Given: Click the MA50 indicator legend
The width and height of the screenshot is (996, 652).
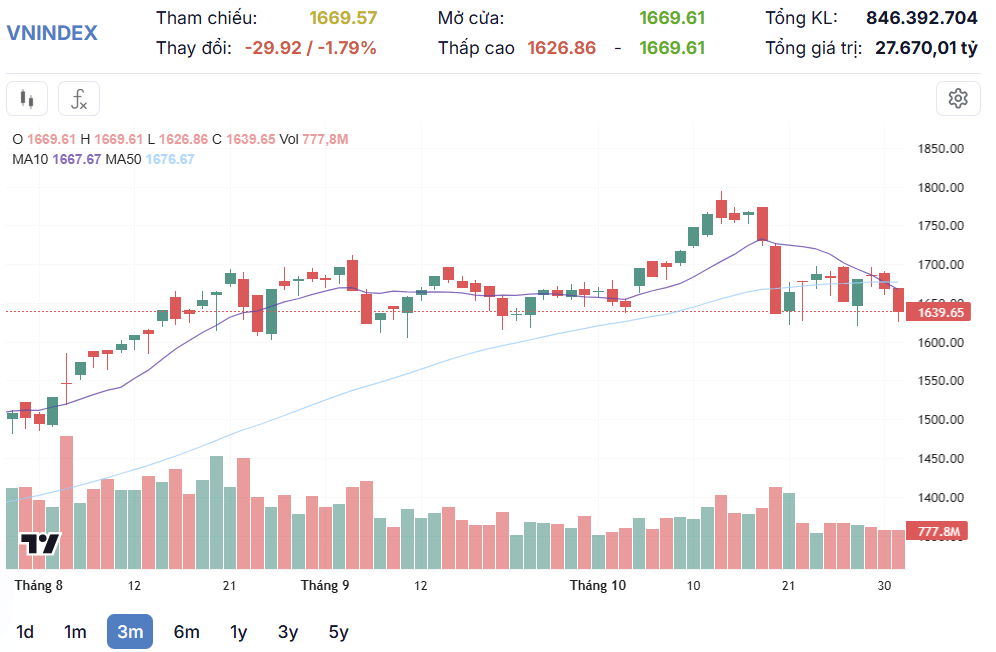Looking at the screenshot, I should point(150,160).
